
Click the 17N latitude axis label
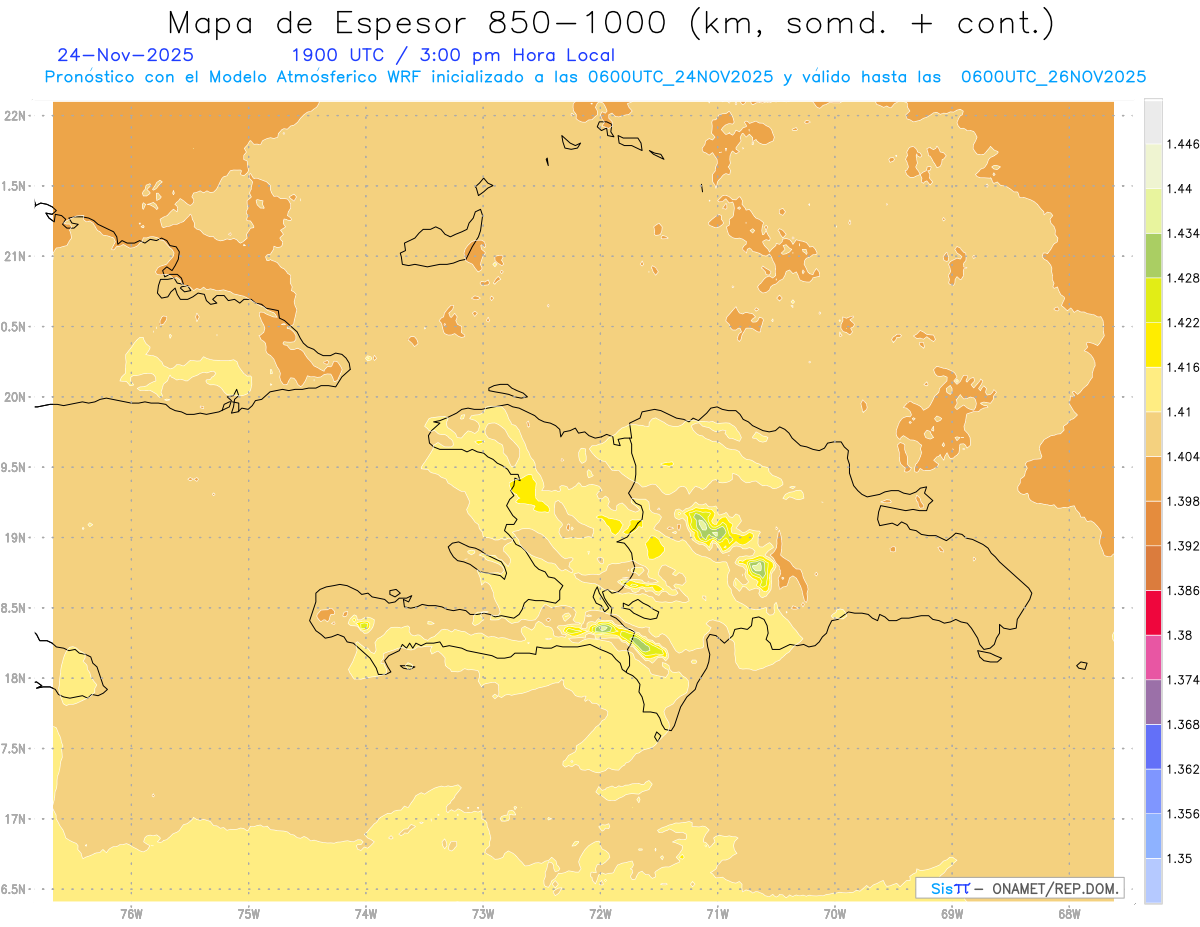[x=17, y=819]
